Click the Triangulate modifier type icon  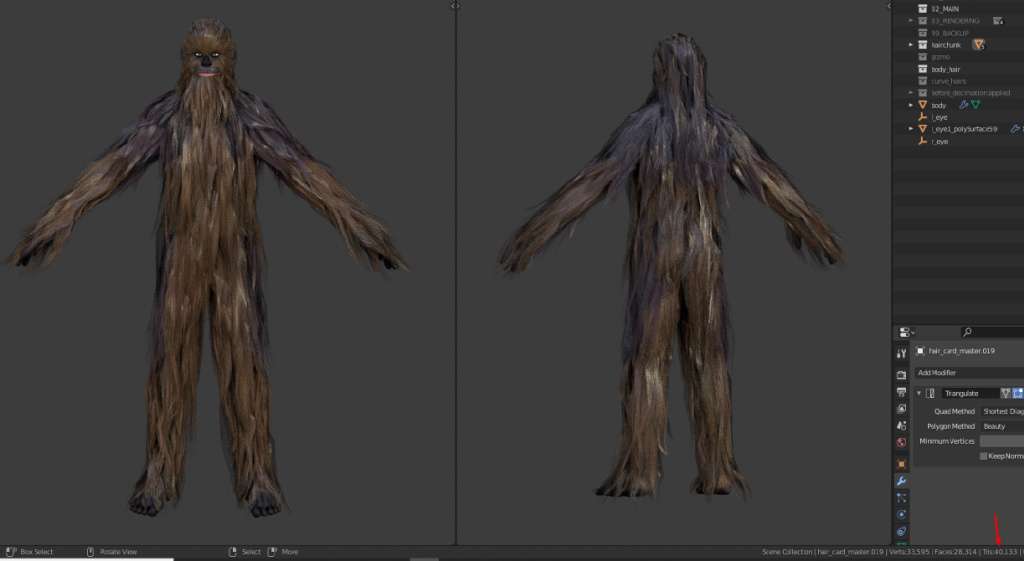coord(930,393)
